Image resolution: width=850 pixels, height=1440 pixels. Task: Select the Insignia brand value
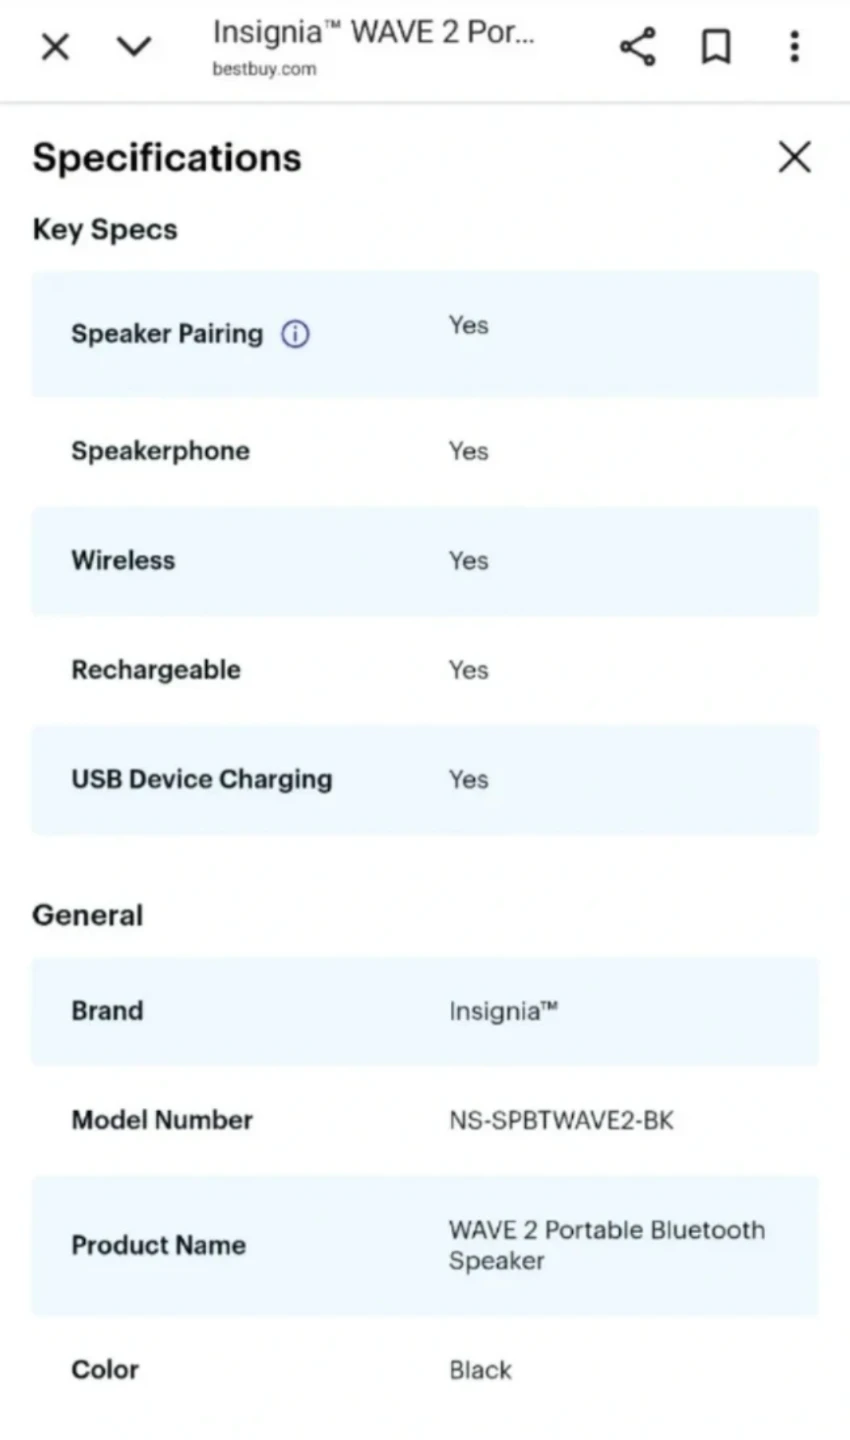tap(503, 1011)
